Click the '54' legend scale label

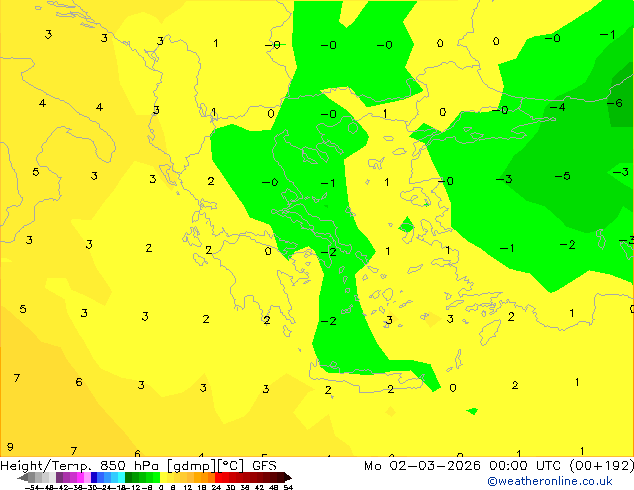pyautogui.click(x=288, y=487)
